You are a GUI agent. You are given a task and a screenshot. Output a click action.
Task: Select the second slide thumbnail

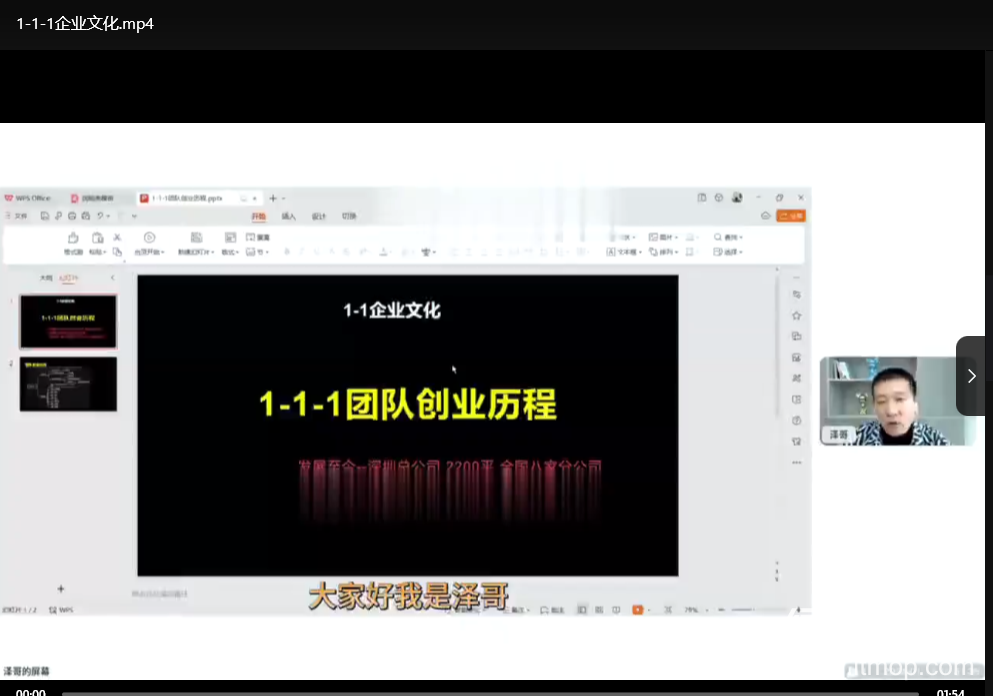tap(68, 384)
